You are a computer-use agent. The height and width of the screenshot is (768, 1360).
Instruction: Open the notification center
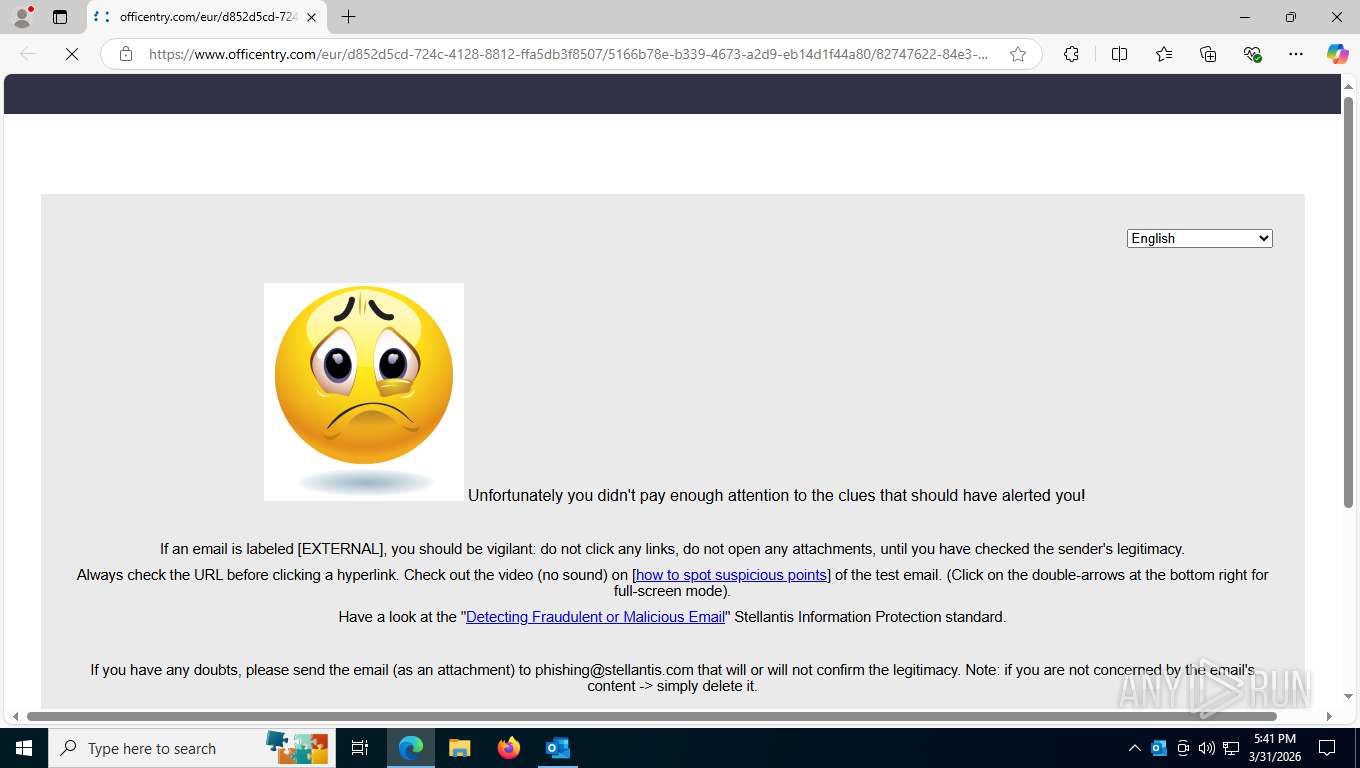1327,748
